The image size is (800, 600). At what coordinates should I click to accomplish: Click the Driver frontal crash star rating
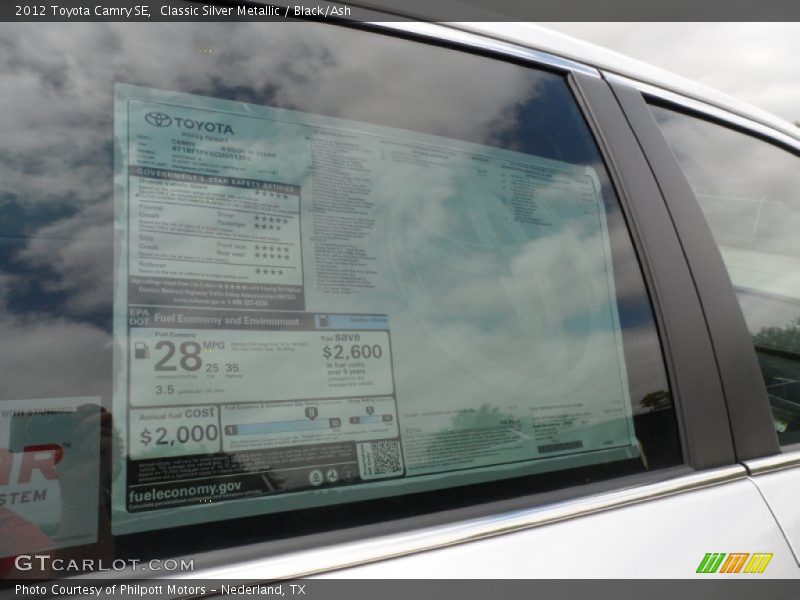pyautogui.click(x=270, y=218)
